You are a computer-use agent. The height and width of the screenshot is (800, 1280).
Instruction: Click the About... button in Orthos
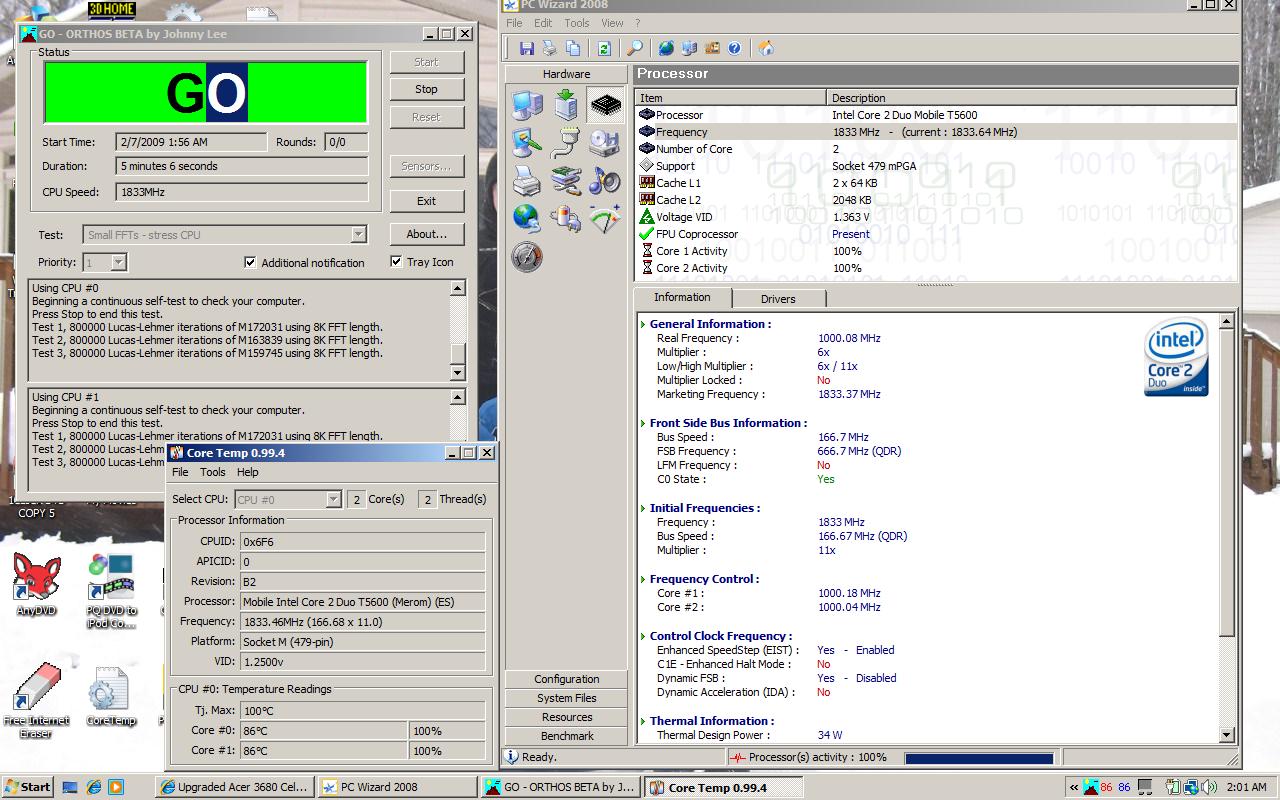click(x=426, y=234)
